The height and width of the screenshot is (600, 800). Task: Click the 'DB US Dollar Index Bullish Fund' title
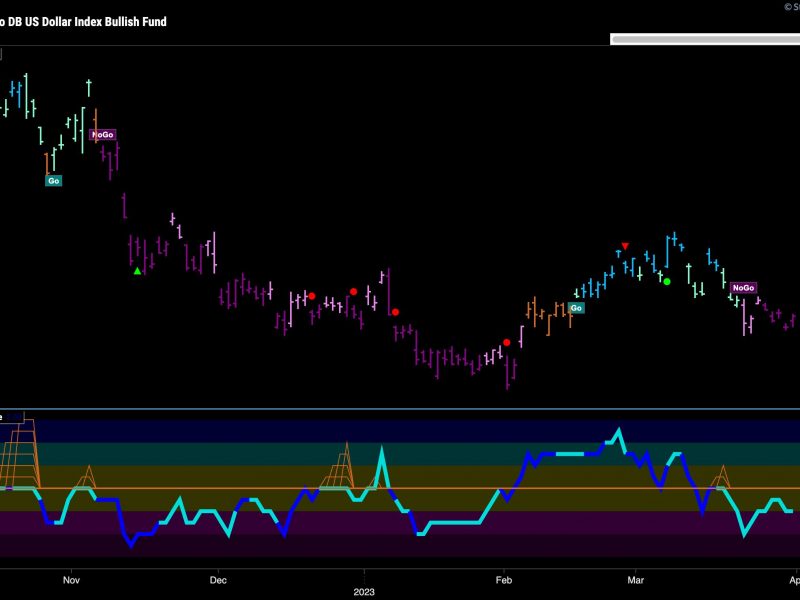87,21
